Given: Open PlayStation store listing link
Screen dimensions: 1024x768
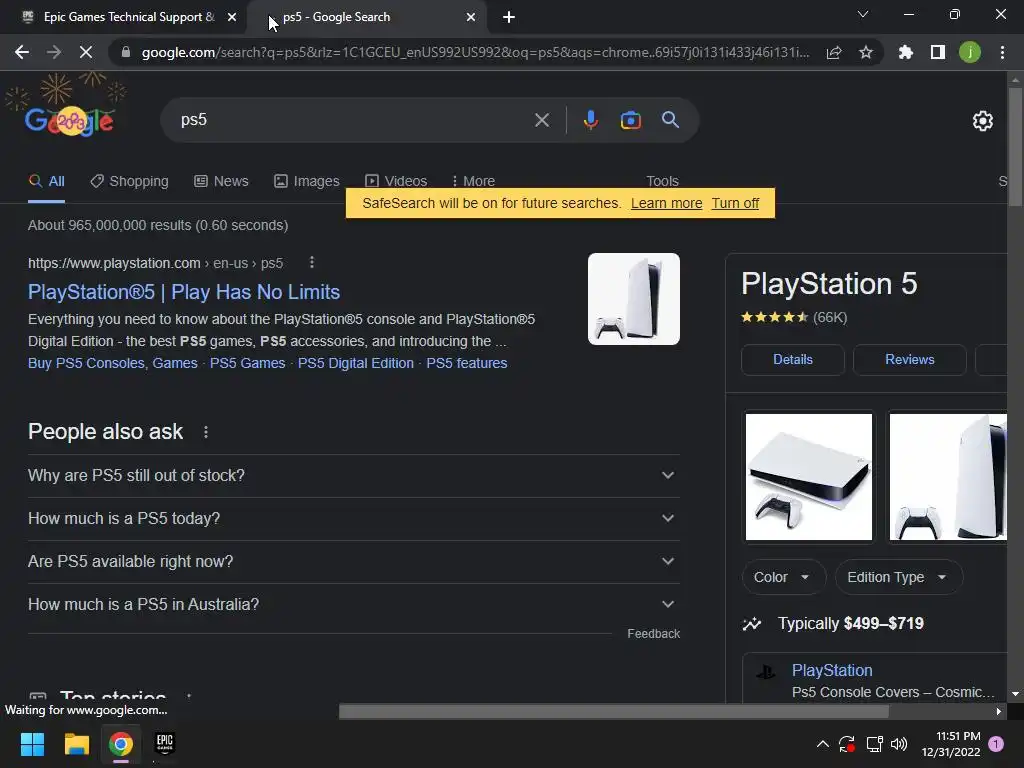Looking at the screenshot, I should [x=832, y=671].
